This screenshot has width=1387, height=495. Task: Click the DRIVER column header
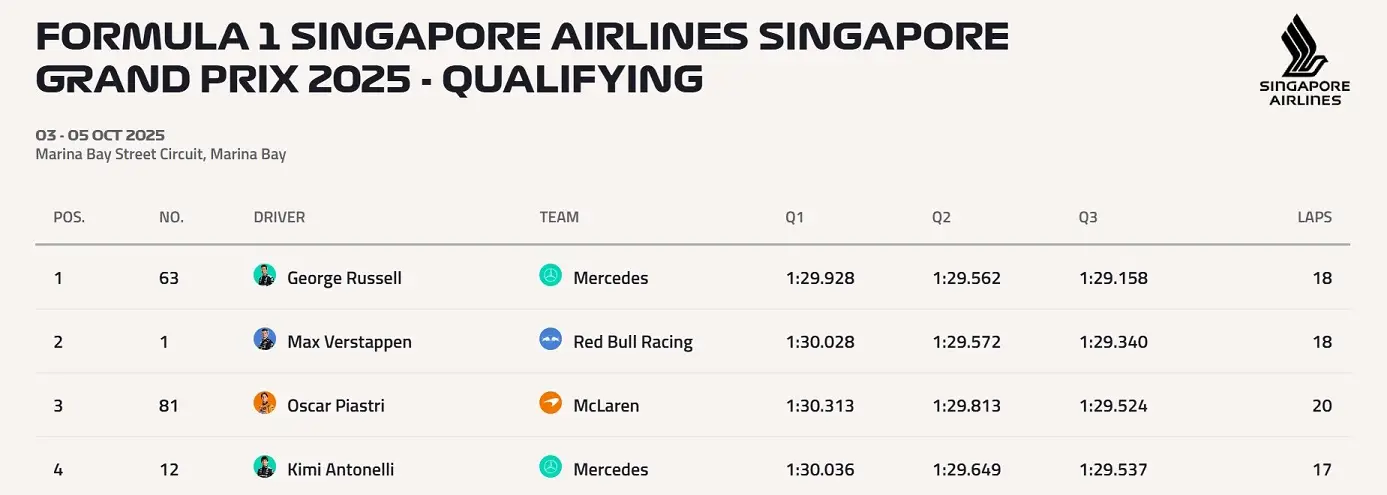(x=279, y=217)
